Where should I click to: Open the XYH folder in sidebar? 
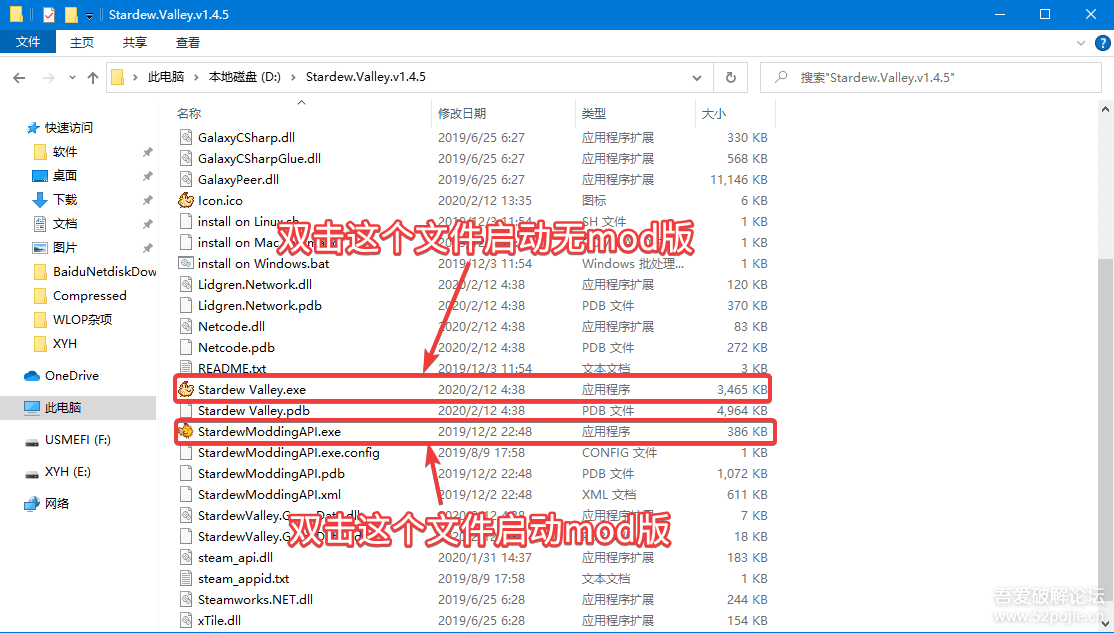click(65, 343)
